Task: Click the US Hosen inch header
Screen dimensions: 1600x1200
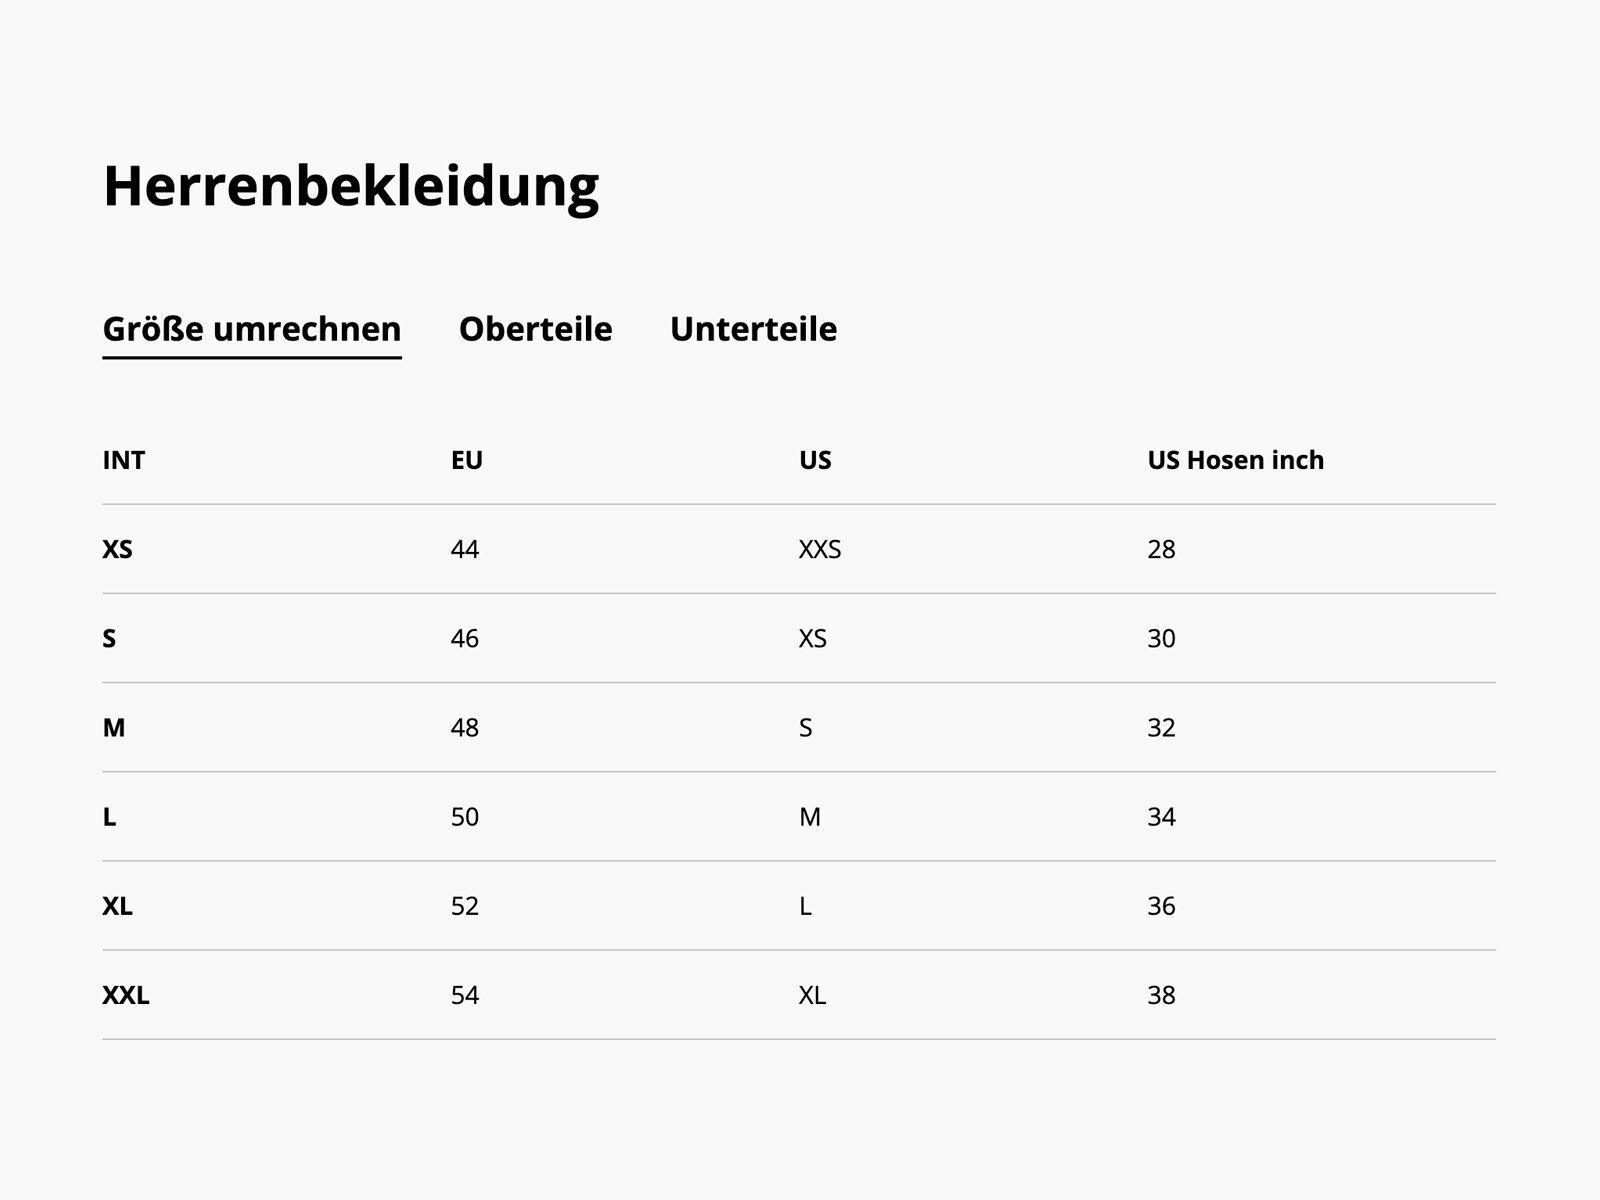Action: pos(1235,460)
